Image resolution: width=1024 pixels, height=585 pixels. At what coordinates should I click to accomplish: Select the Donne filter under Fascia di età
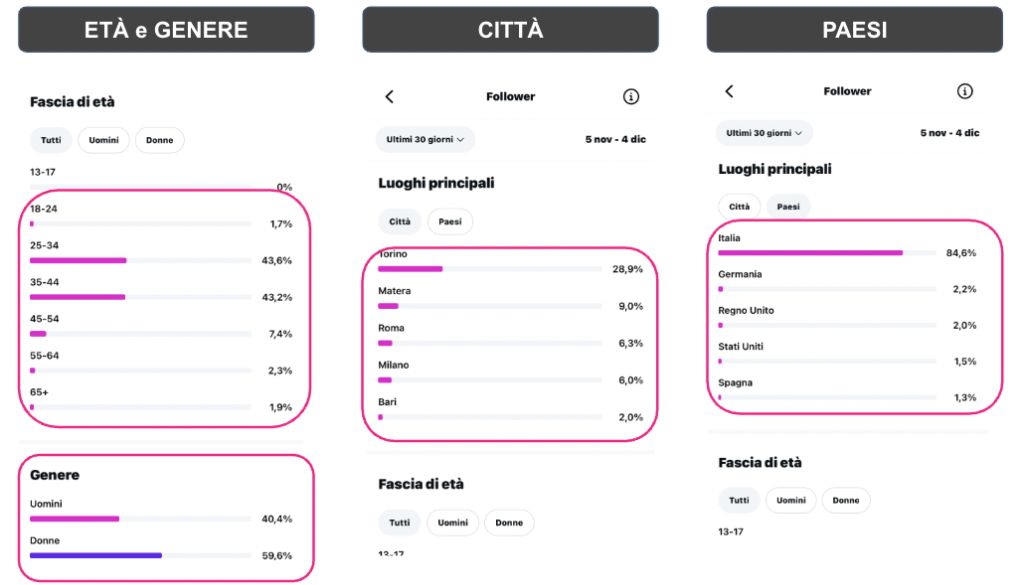[160, 140]
